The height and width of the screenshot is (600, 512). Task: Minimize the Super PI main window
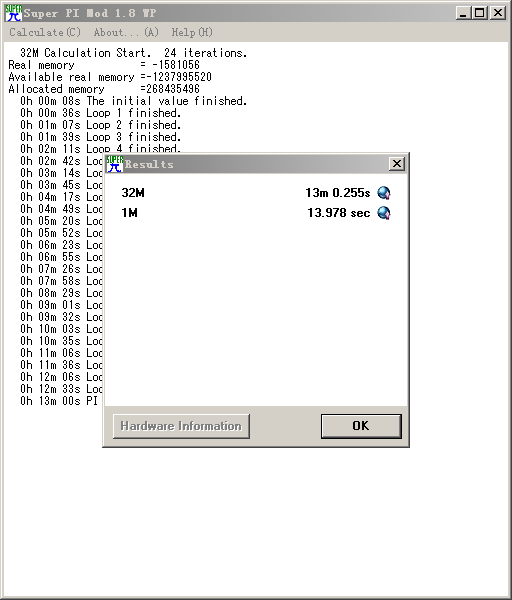click(x=463, y=13)
